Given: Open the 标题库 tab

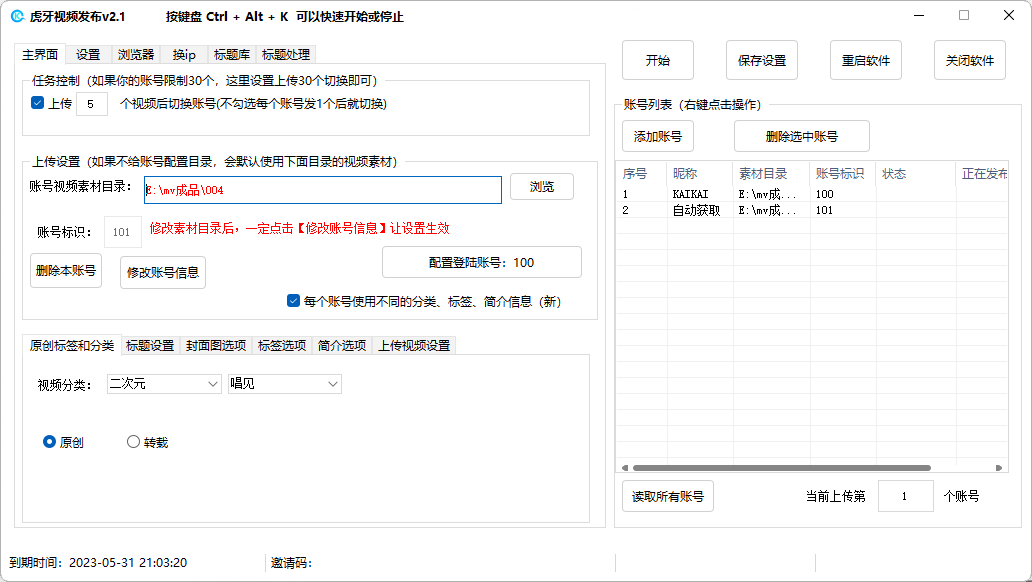Looking at the screenshot, I should [x=231, y=54].
